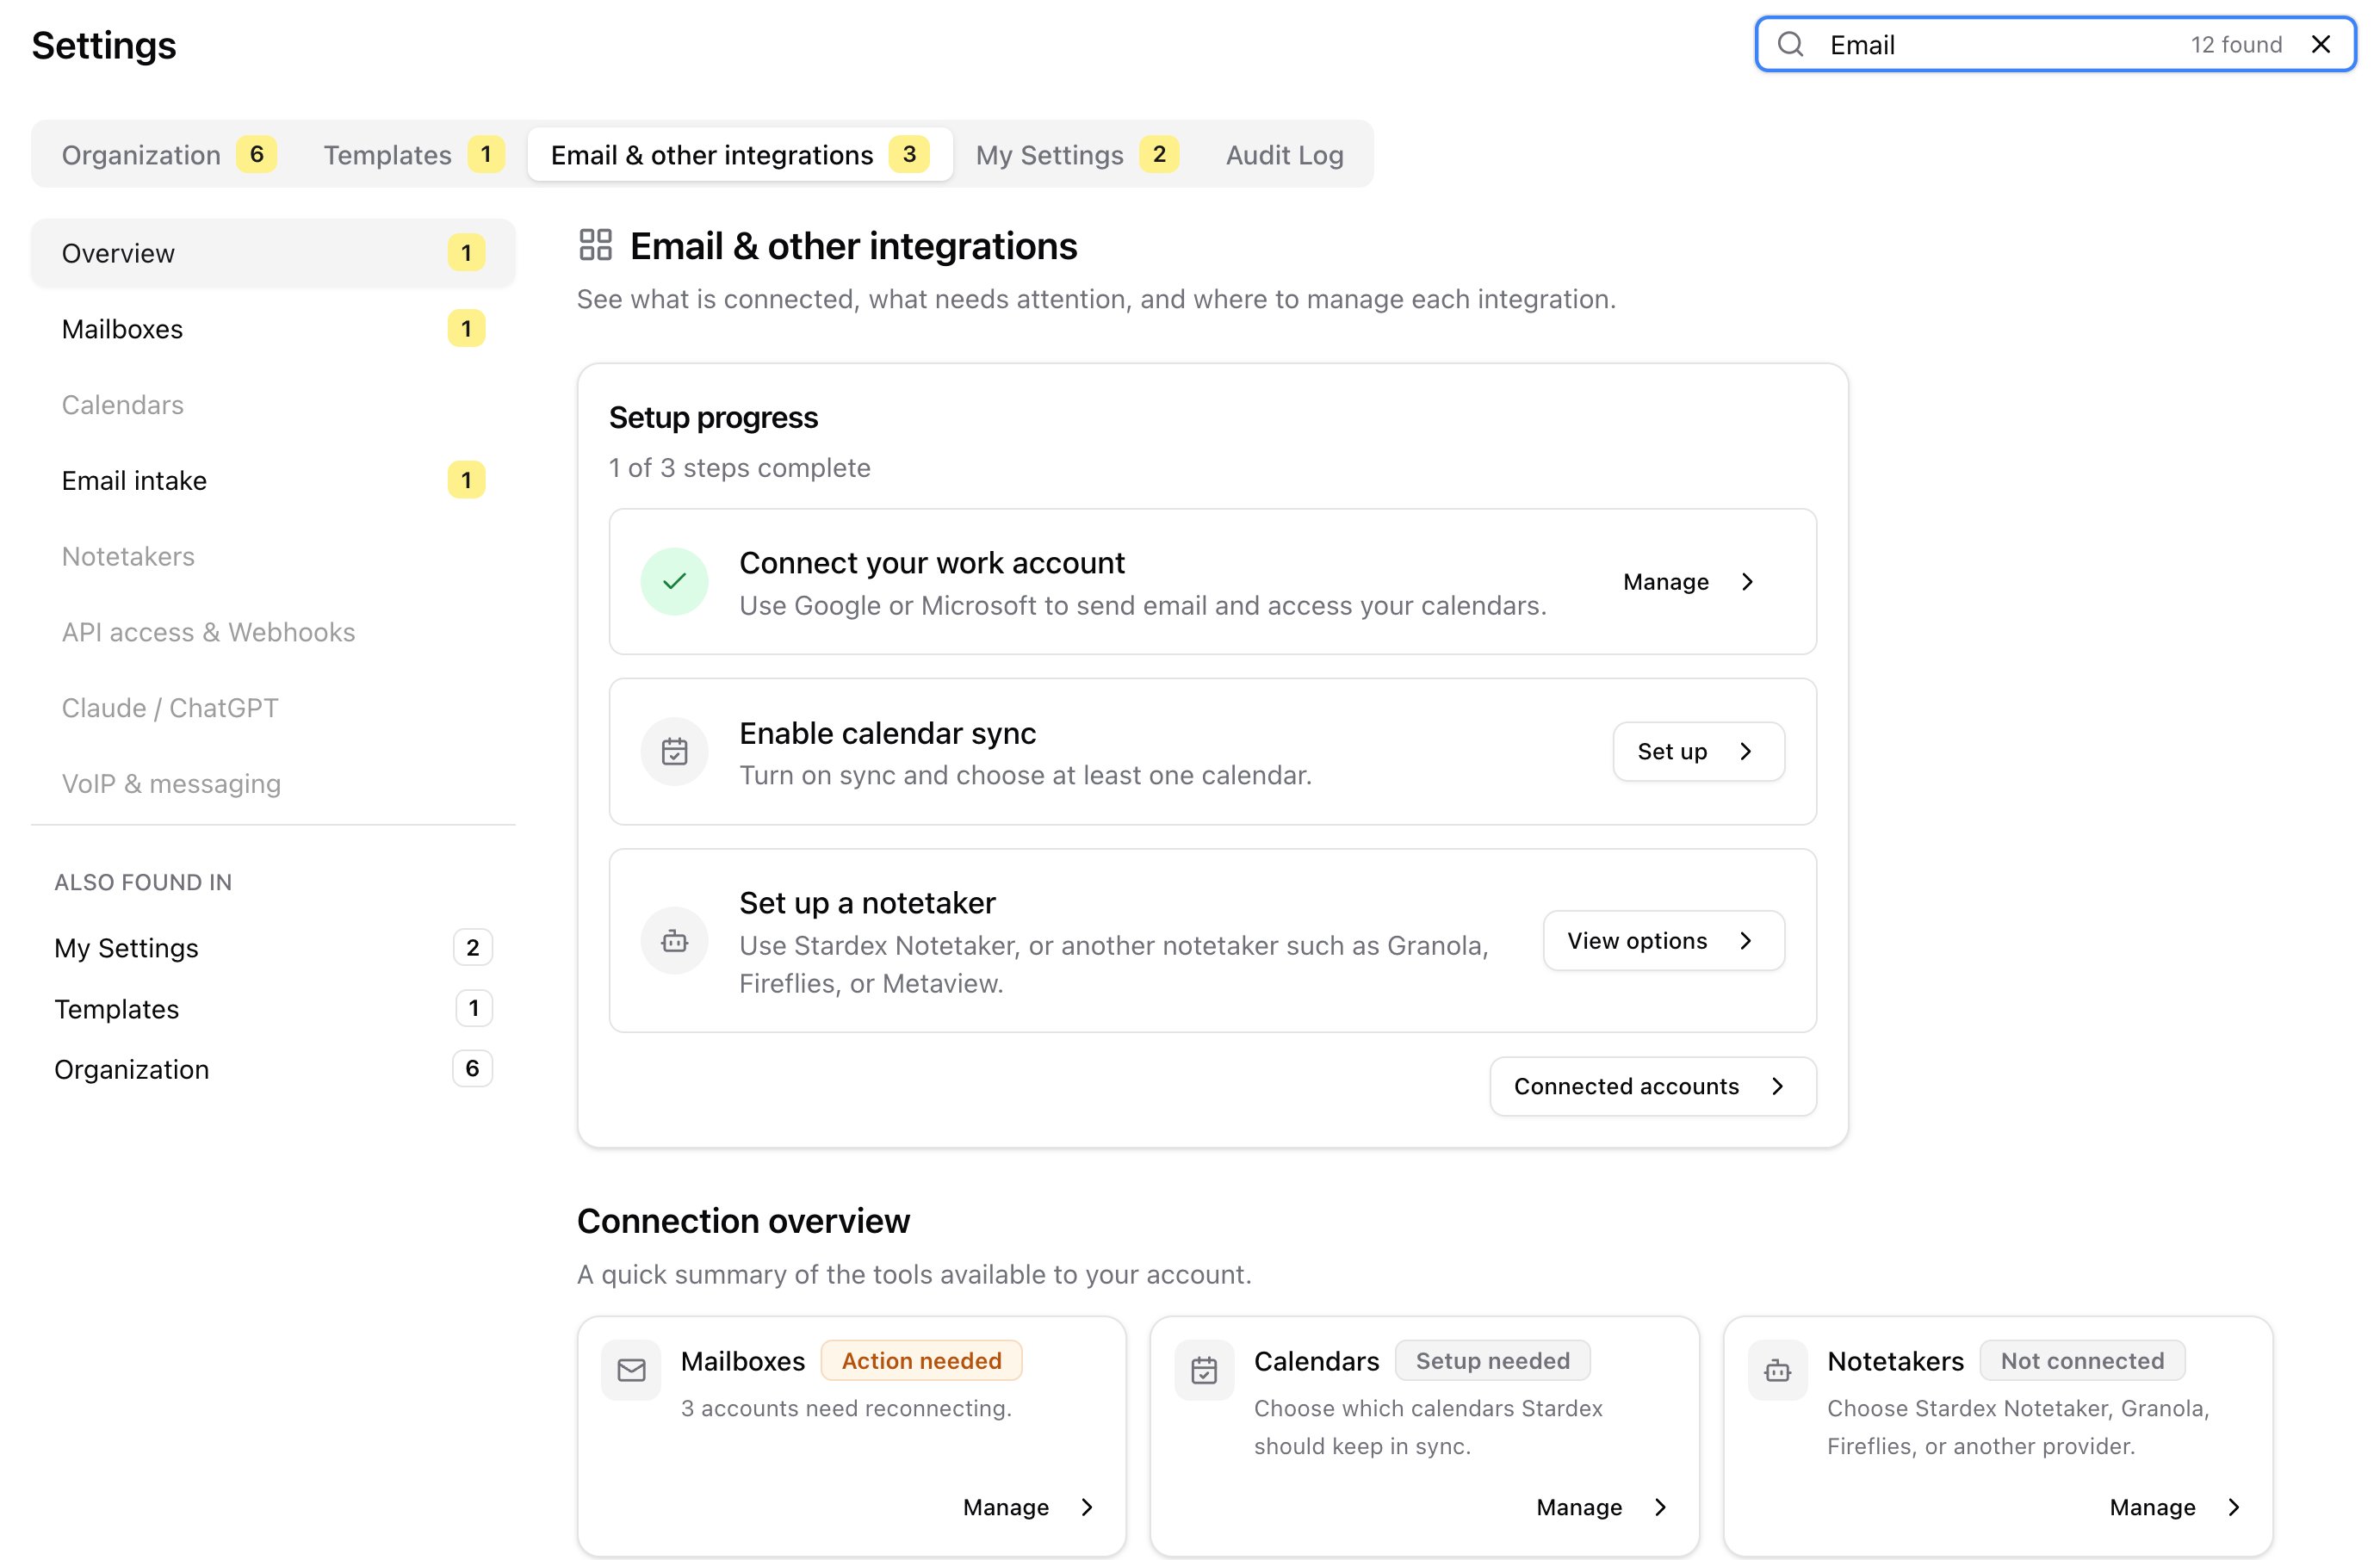
Task: Open Connected accounts
Action: [x=1652, y=1086]
